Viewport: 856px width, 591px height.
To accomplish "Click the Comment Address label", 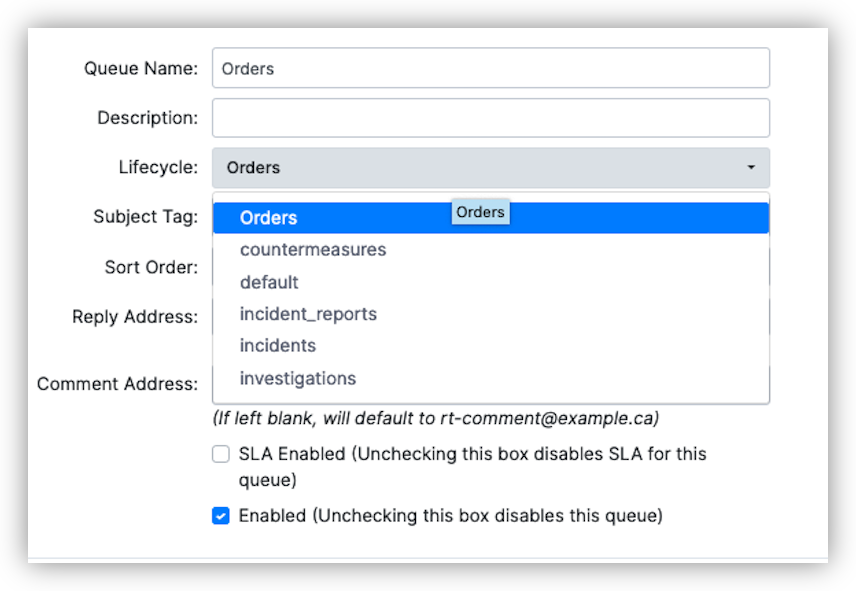I will tap(117, 384).
